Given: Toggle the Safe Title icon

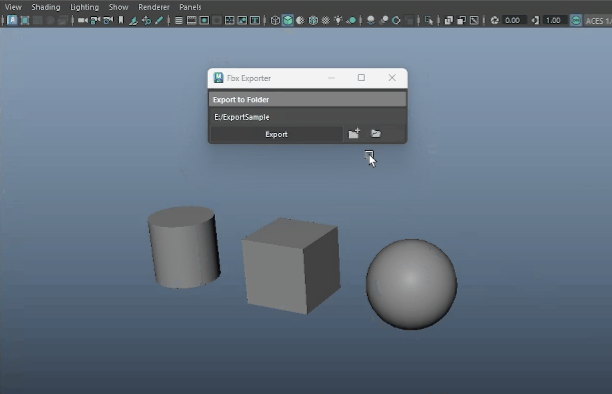Looking at the screenshot, I should (x=255, y=20).
